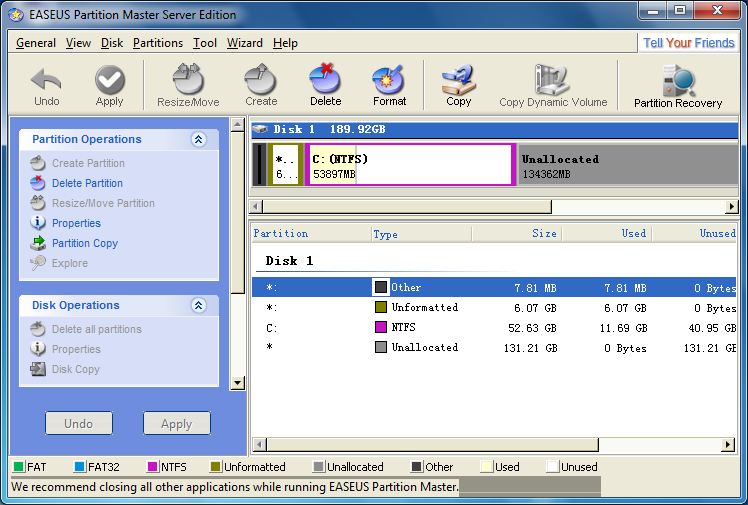Click the Unused legend color swatch
The width and height of the screenshot is (748, 505).
click(552, 466)
